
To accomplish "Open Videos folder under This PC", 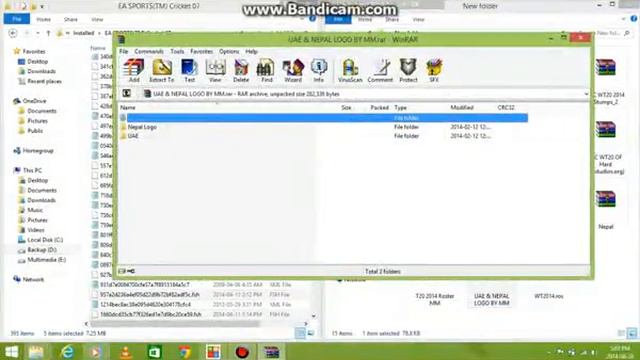I will click(36, 230).
